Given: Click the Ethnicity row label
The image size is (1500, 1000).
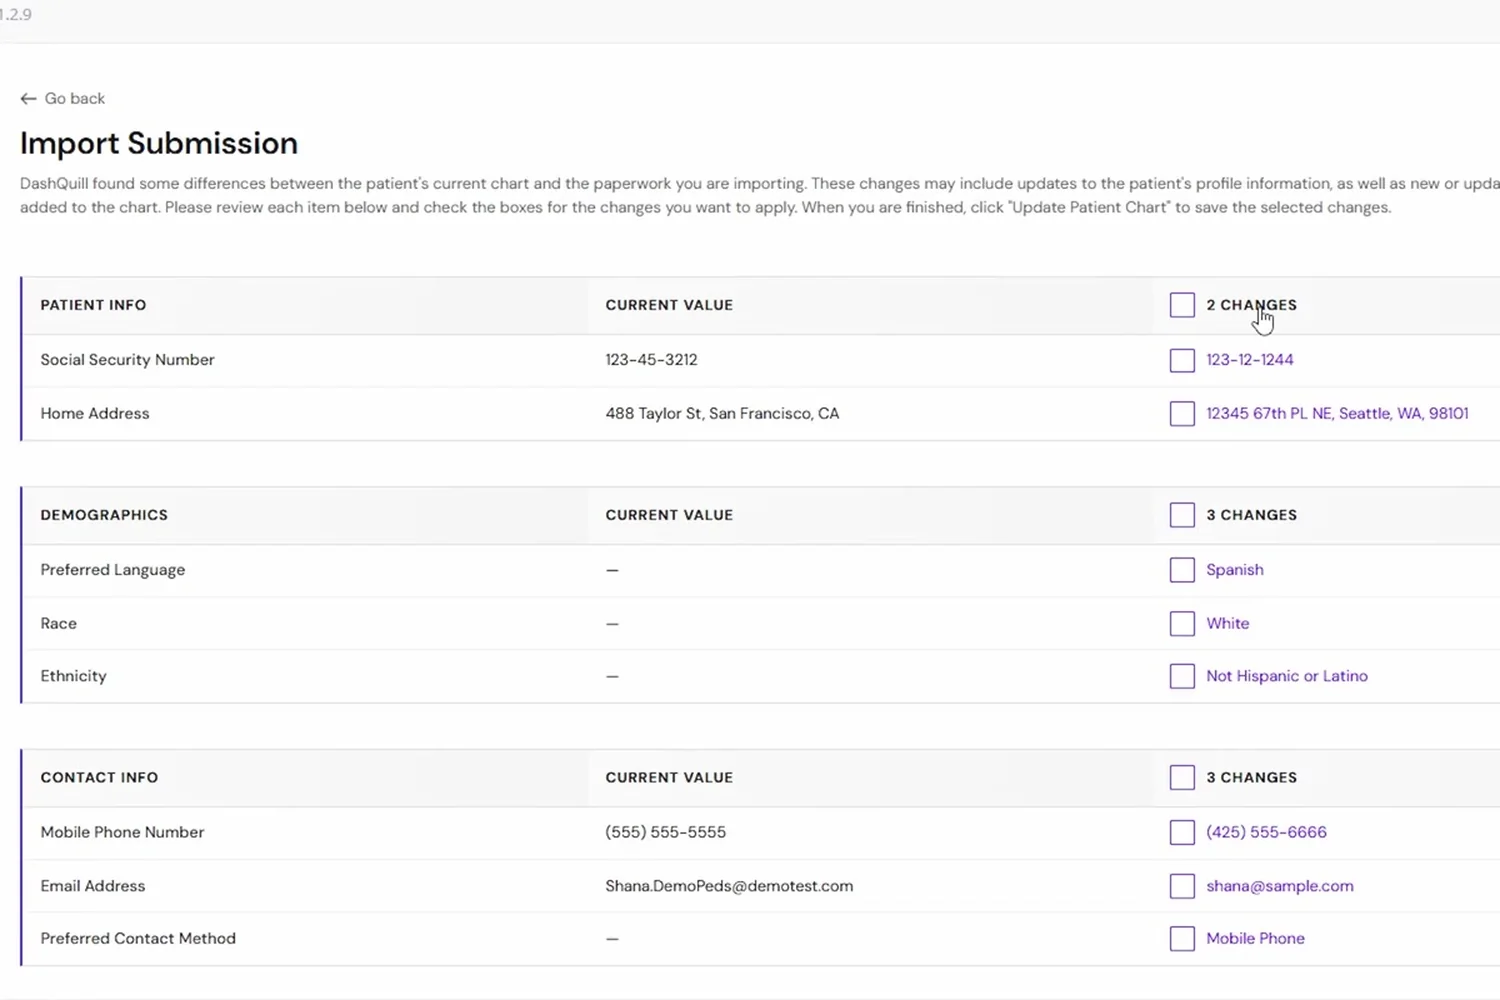Looking at the screenshot, I should click(x=73, y=677).
